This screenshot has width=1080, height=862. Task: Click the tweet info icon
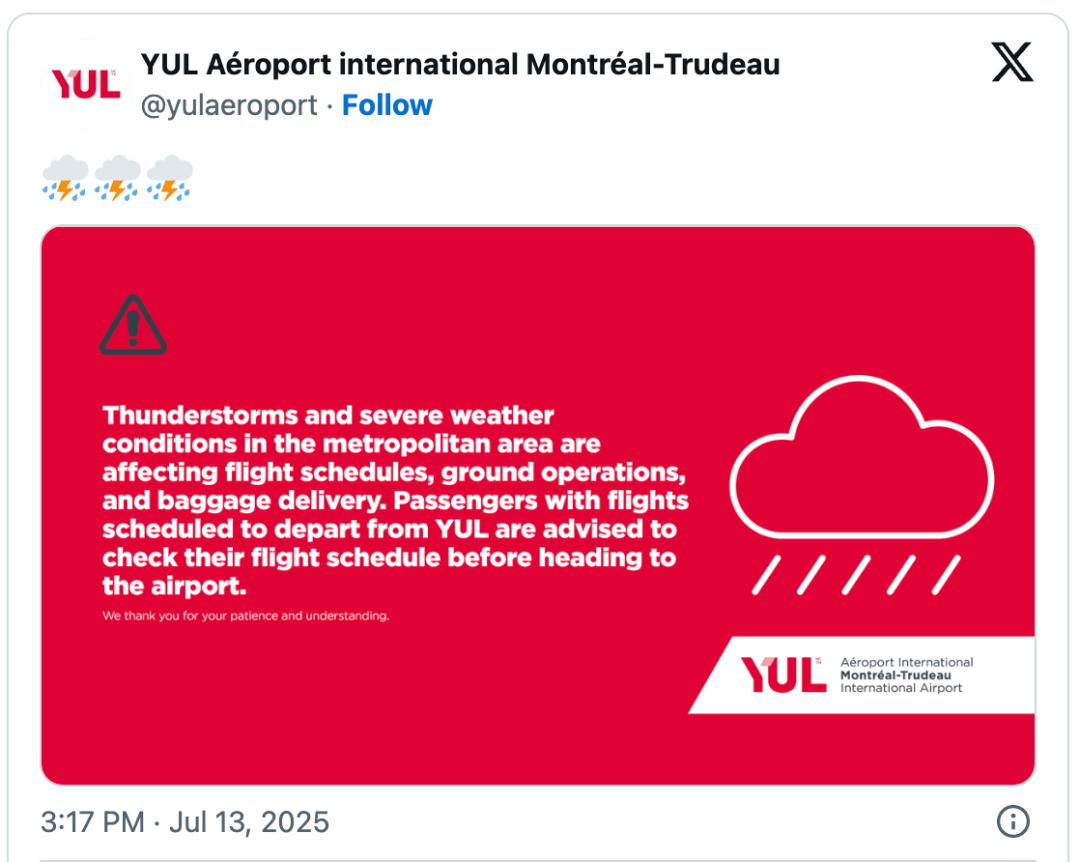click(x=1012, y=821)
